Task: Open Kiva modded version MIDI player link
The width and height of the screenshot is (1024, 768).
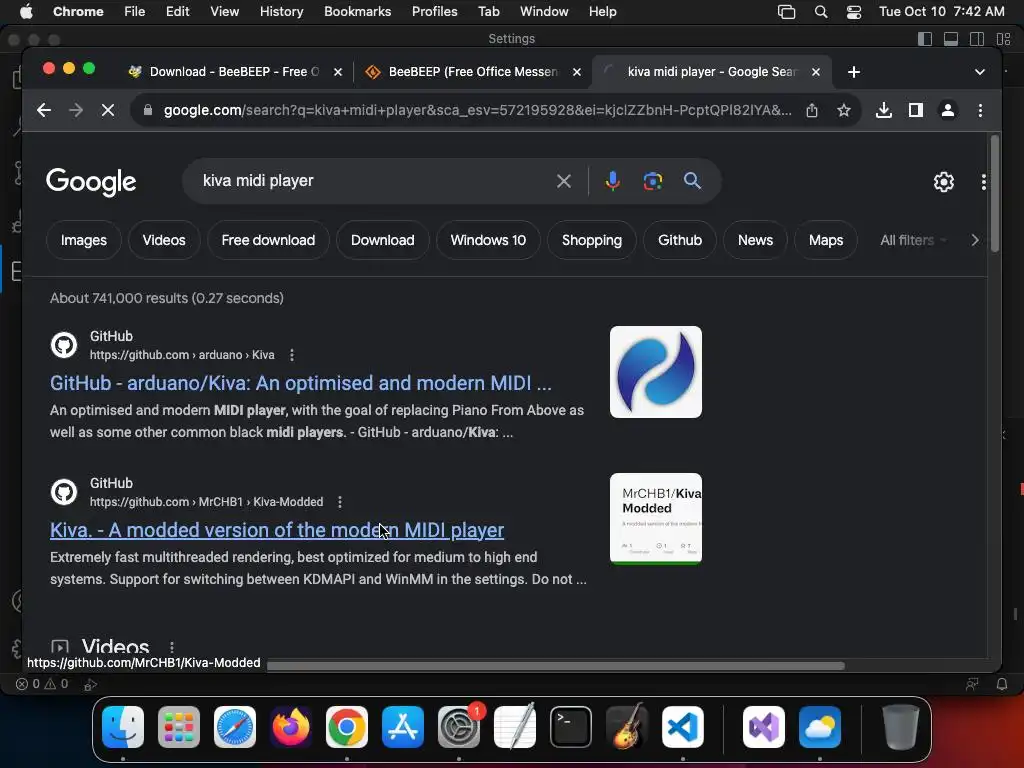Action: tap(277, 530)
